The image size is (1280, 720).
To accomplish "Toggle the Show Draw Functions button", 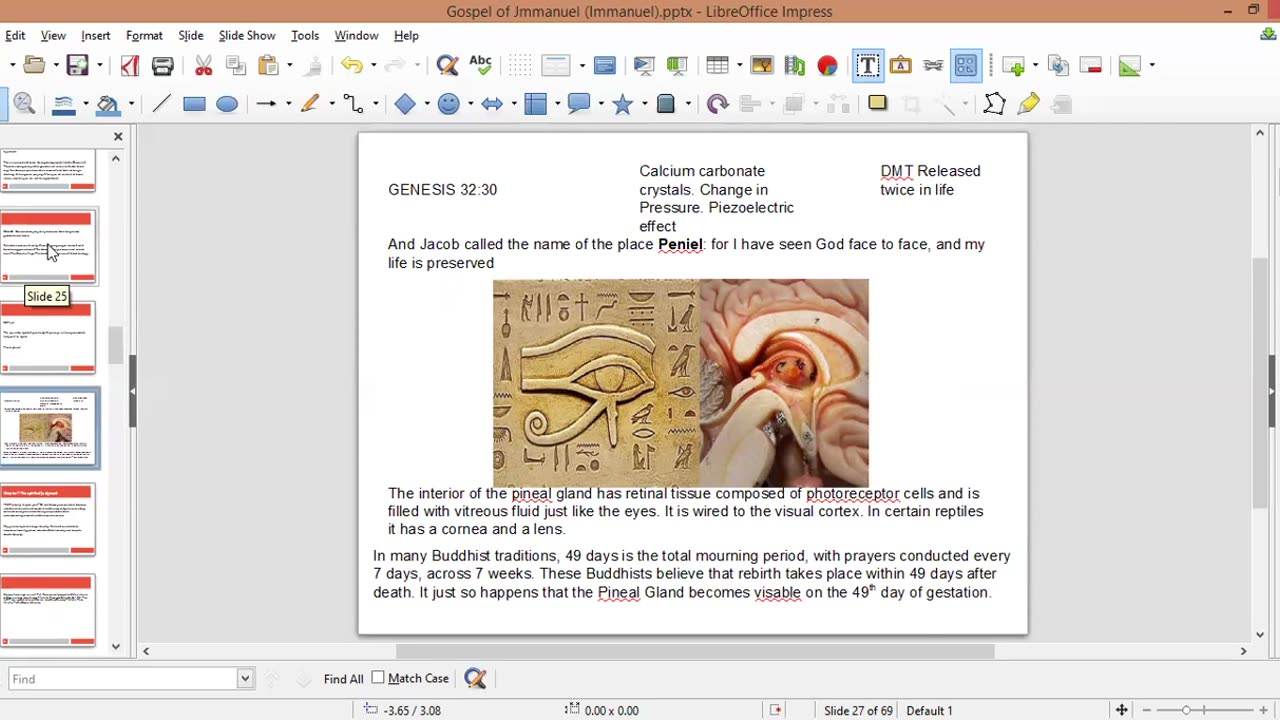I will [x=965, y=66].
